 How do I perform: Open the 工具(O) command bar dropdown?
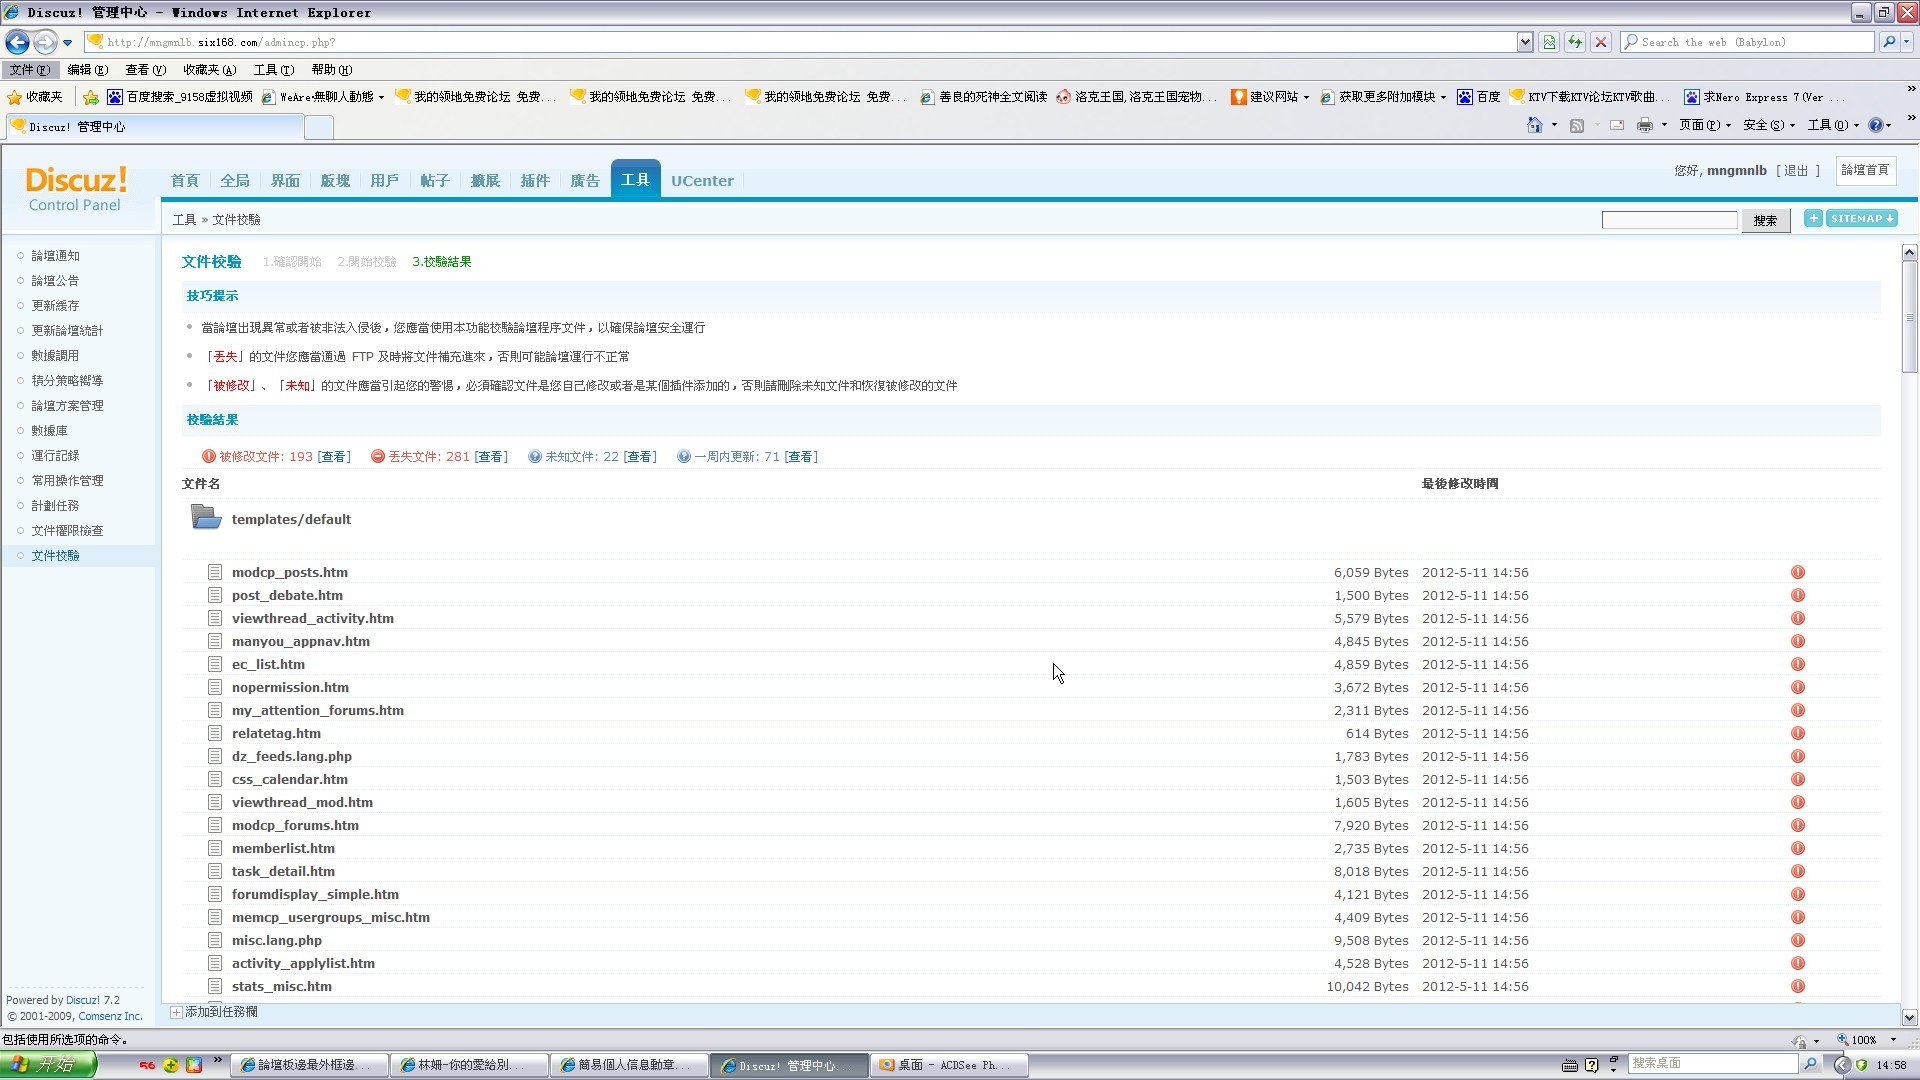click(1833, 125)
